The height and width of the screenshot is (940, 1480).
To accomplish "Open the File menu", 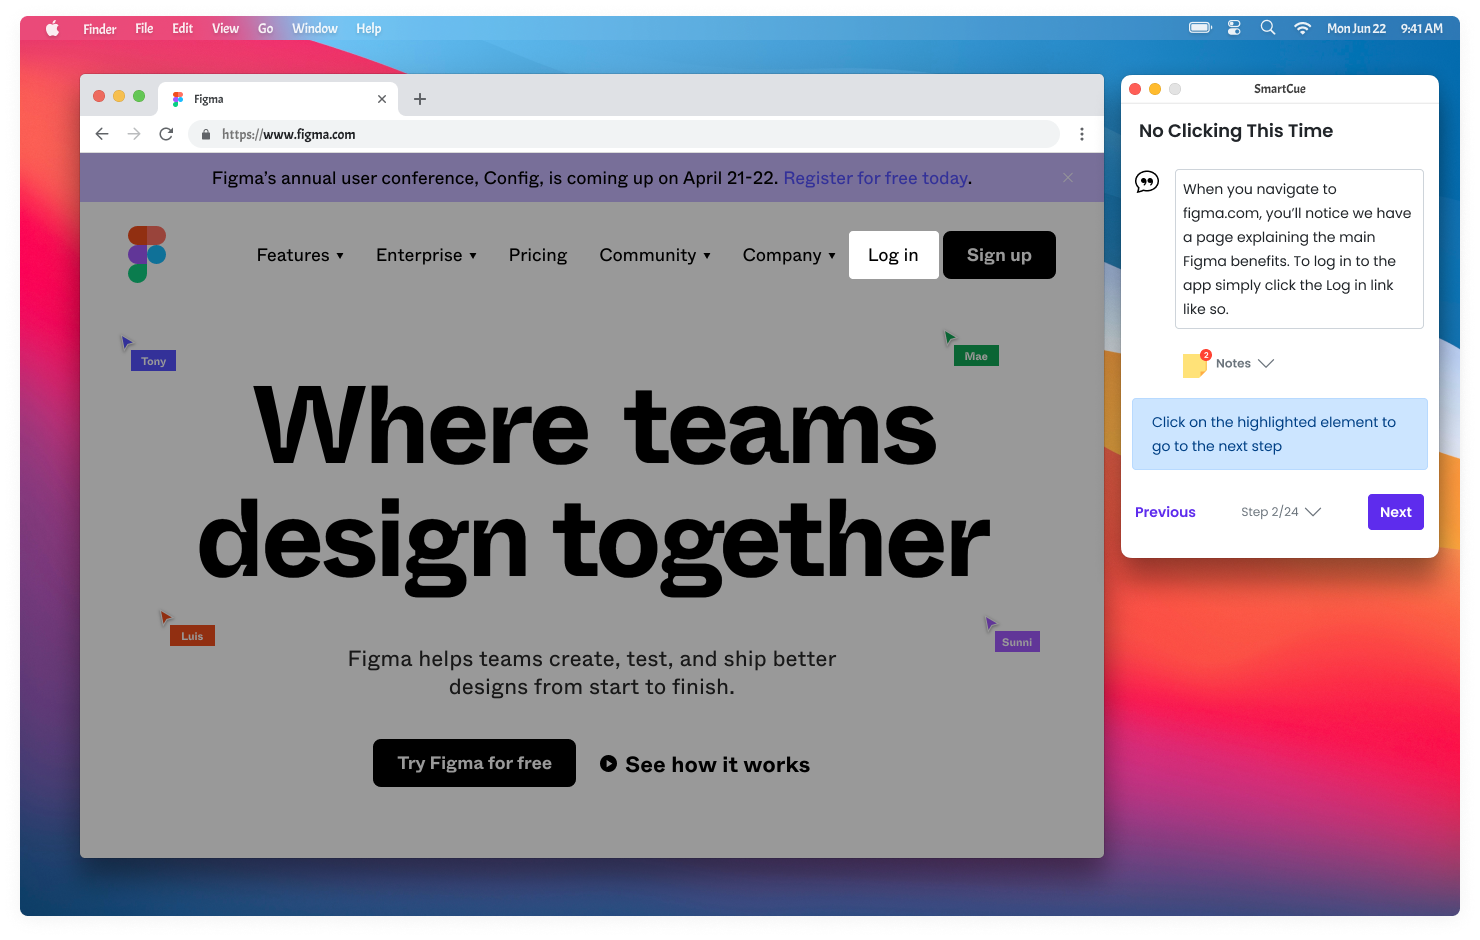I will pyautogui.click(x=144, y=29).
